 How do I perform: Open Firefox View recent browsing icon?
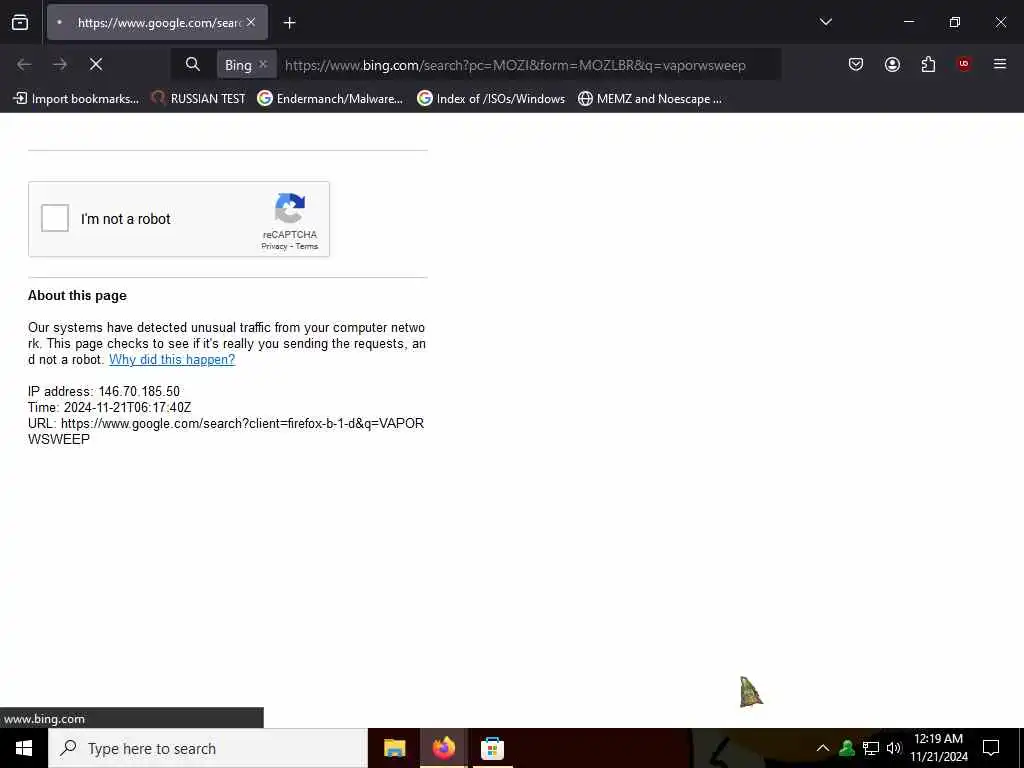20,23
